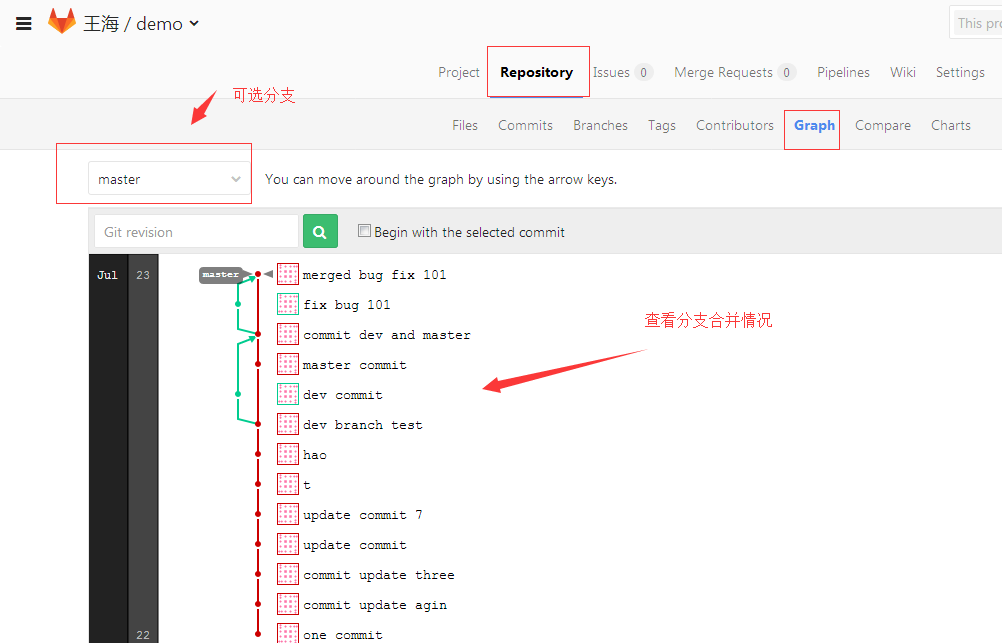
Task: Click the master branch label on graph
Action: point(220,274)
